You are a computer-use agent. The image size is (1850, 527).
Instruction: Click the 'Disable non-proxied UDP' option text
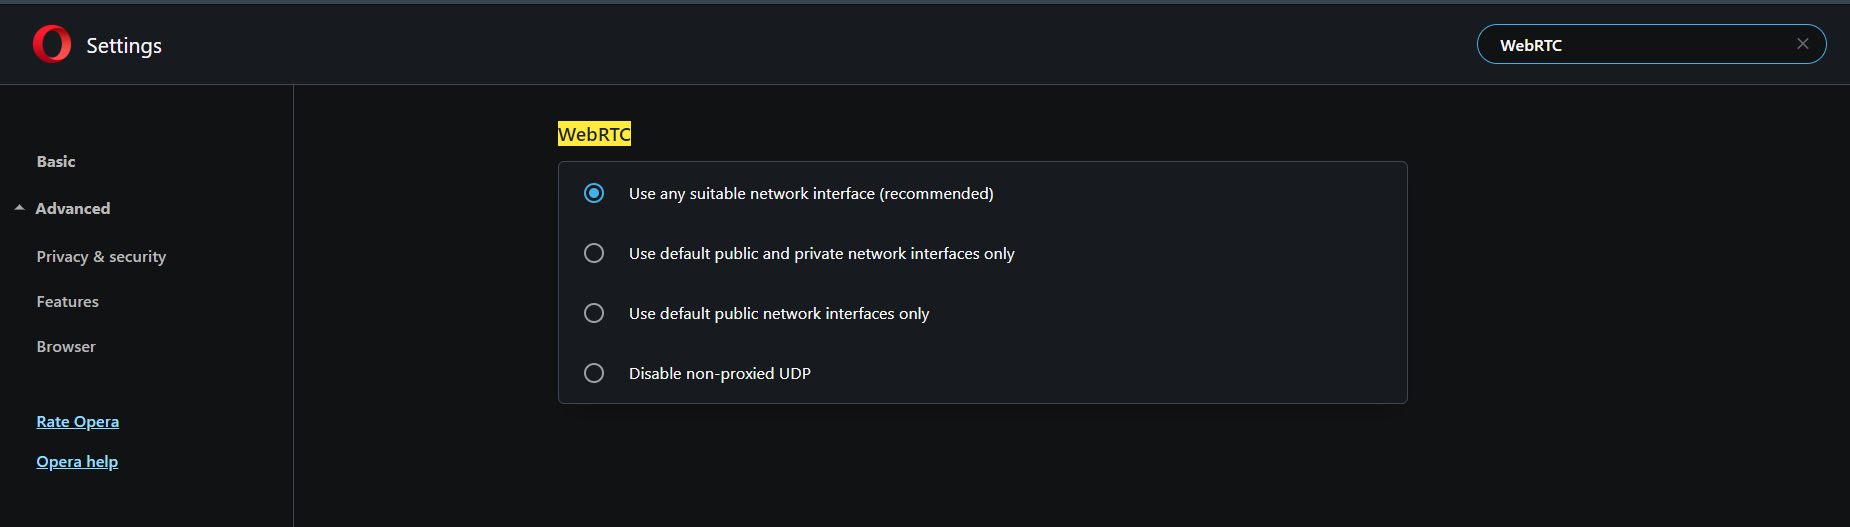point(720,373)
